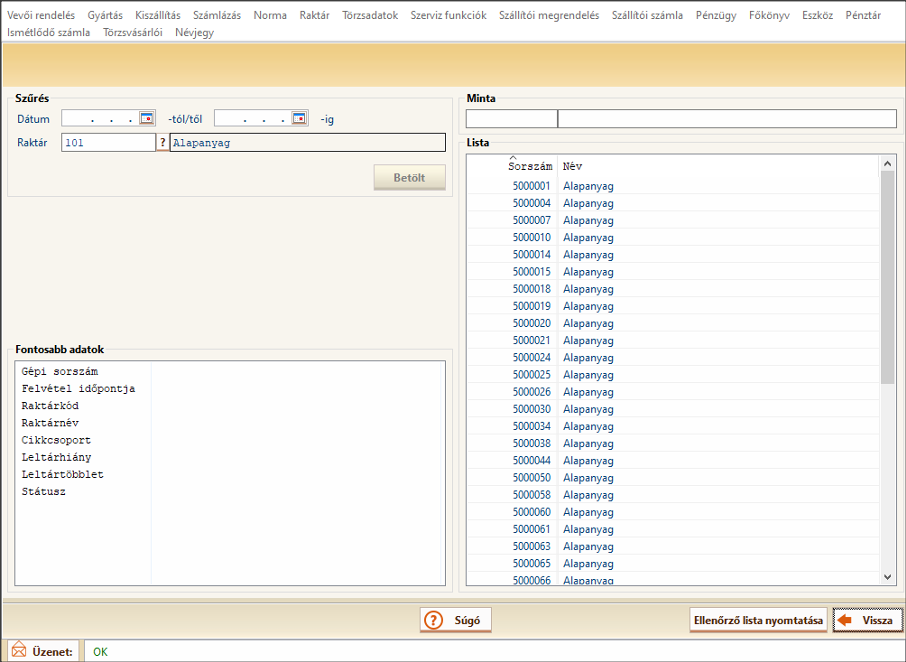Open Törzsvásárlói menu
Screen dimensions: 906x662
tap(133, 33)
